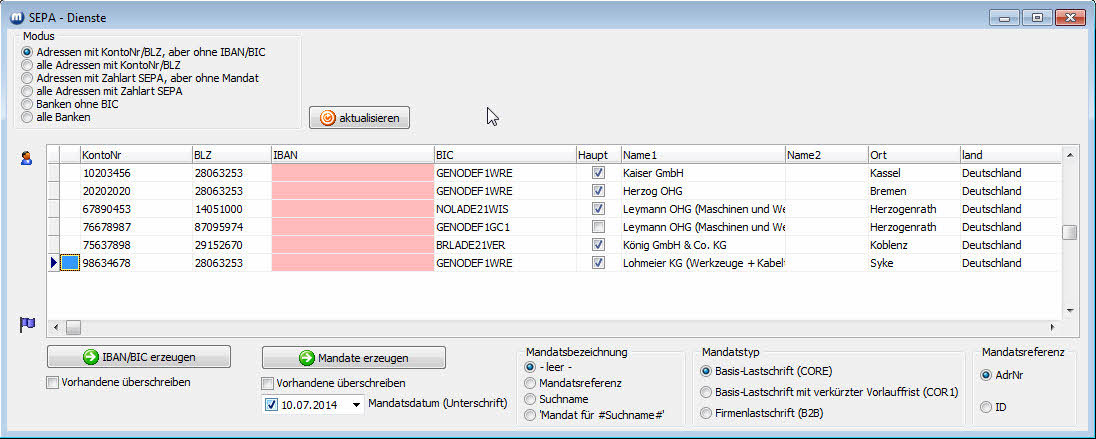
Task: Click the table's vertical scrollbar down arrow
Action: pyautogui.click(x=1069, y=310)
